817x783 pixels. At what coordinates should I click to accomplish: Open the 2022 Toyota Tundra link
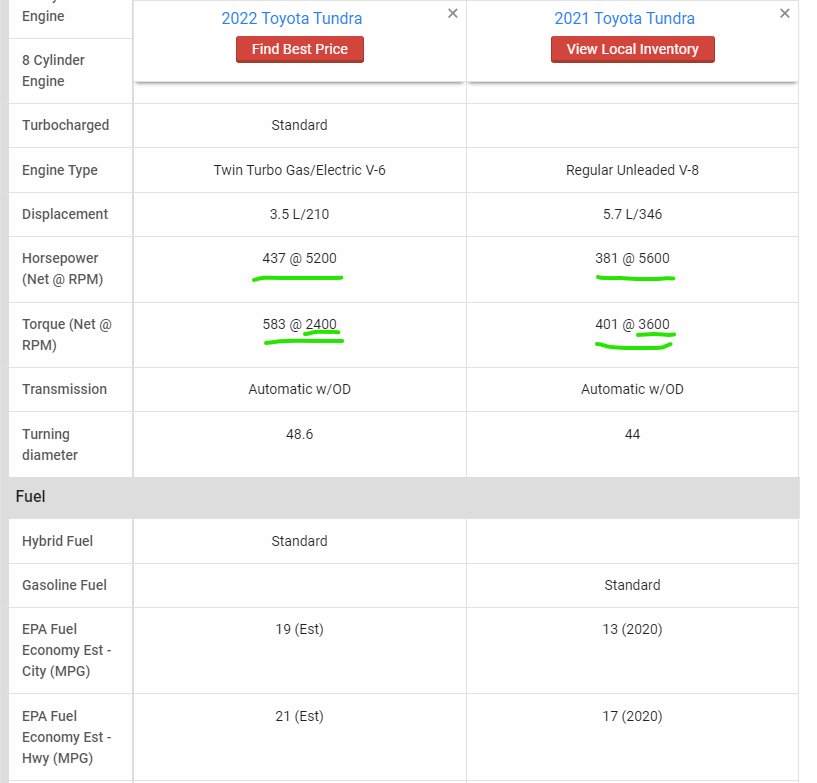(292, 18)
